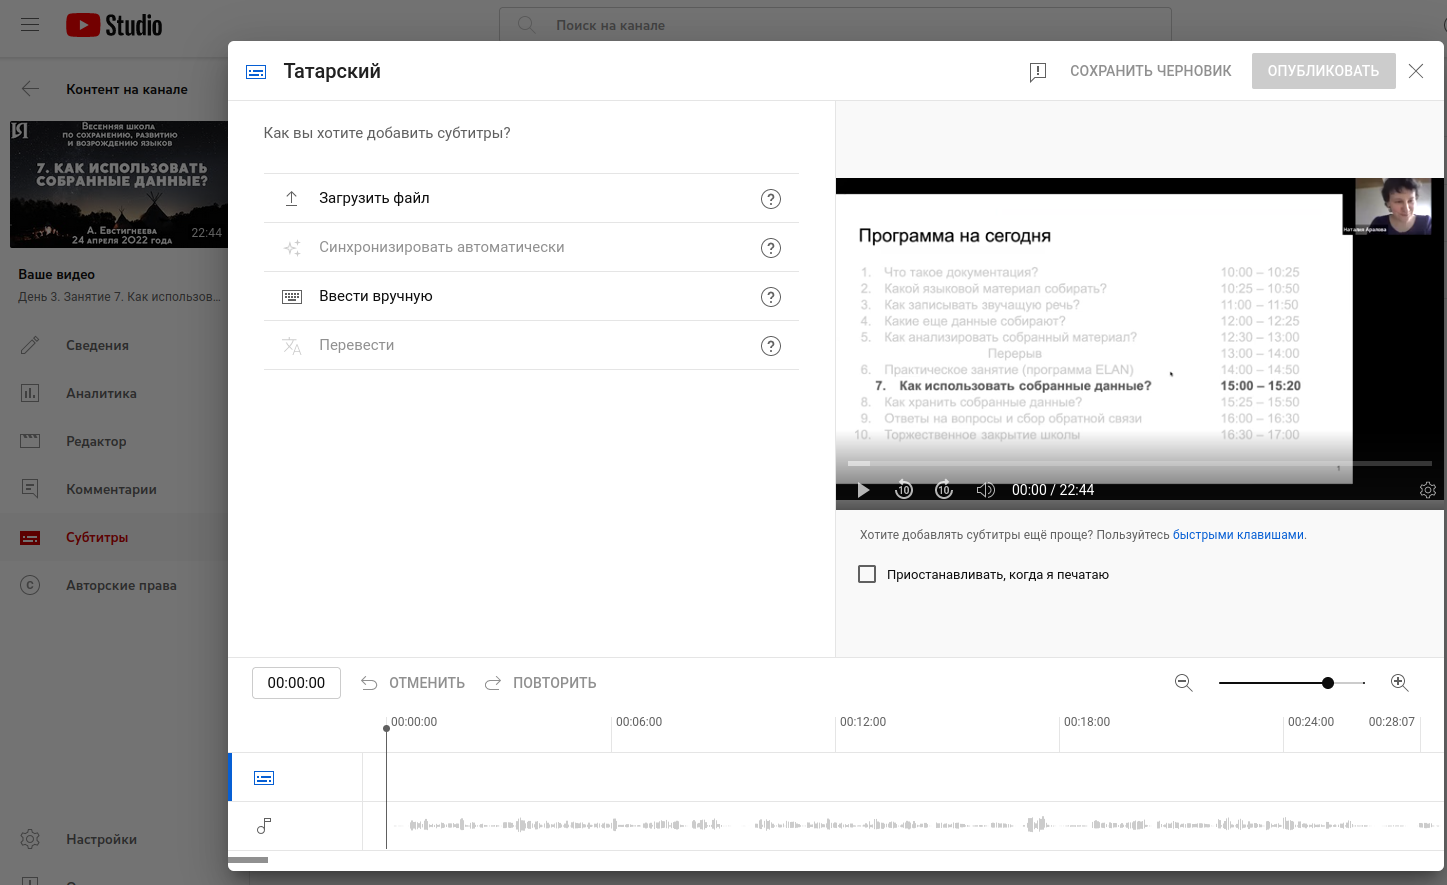The width and height of the screenshot is (1447, 885).
Task: Open the быстрыми клавишами link
Action: [1238, 534]
